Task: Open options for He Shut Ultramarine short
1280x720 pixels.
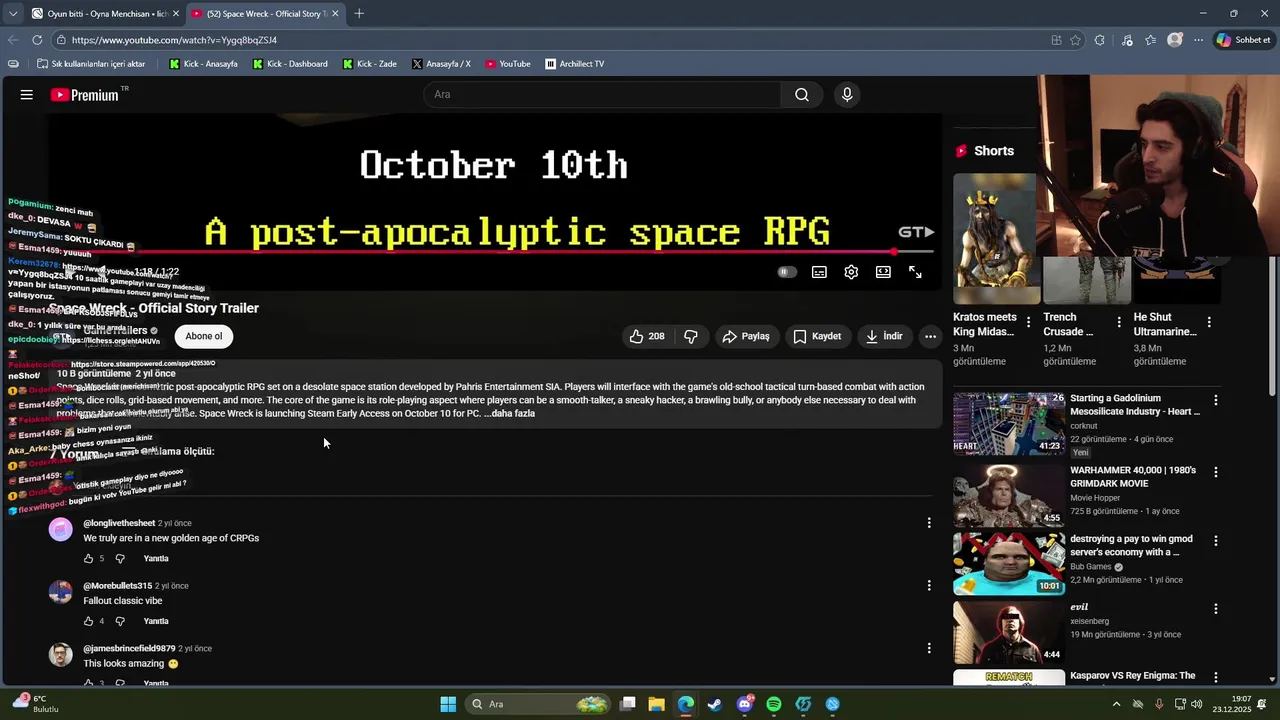Action: pyautogui.click(x=1209, y=322)
